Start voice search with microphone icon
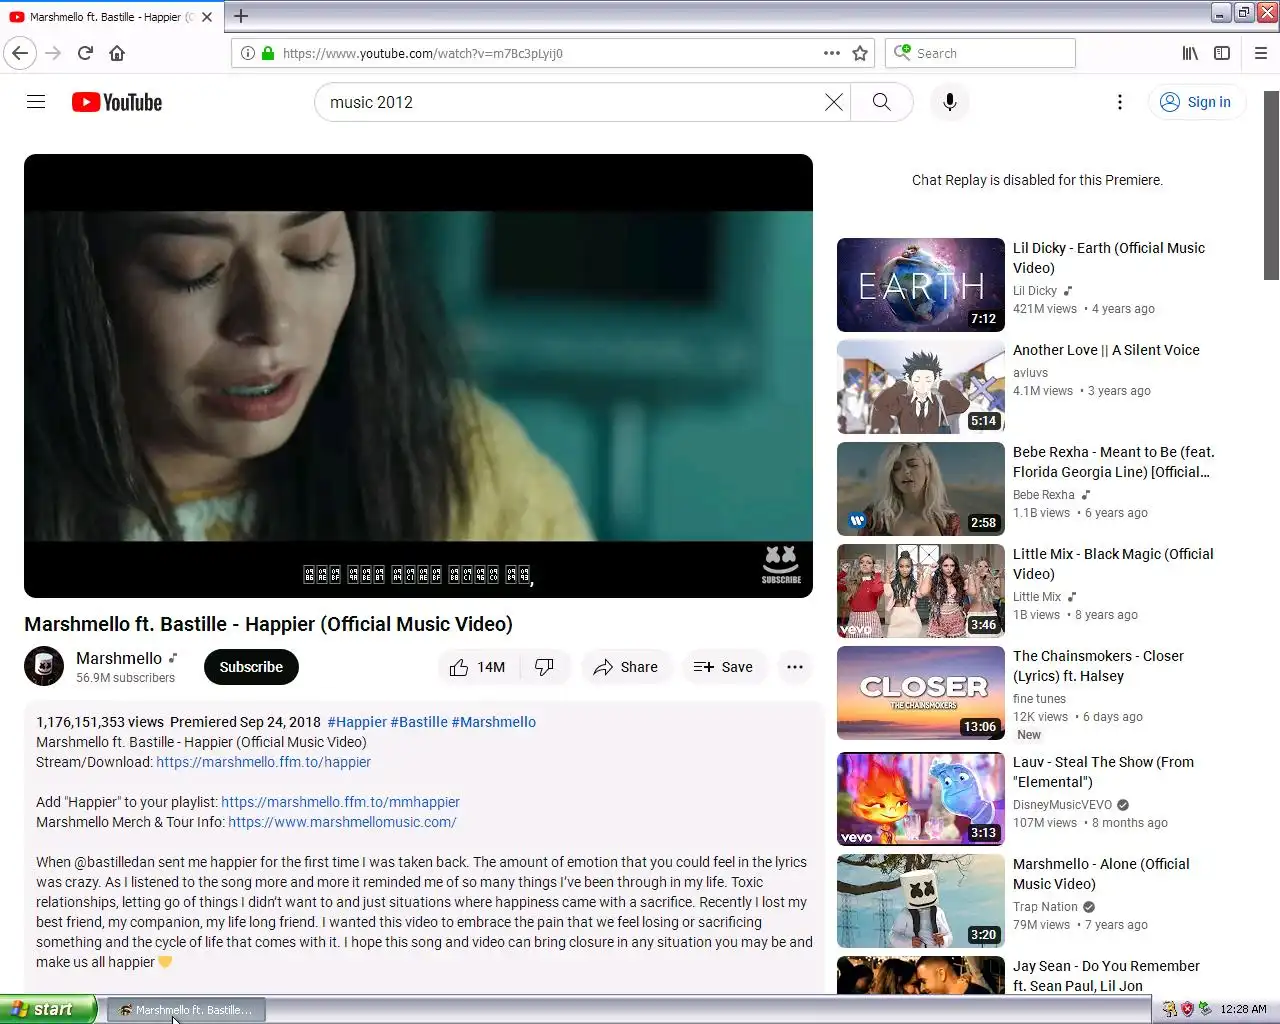1280x1024 pixels. click(950, 102)
